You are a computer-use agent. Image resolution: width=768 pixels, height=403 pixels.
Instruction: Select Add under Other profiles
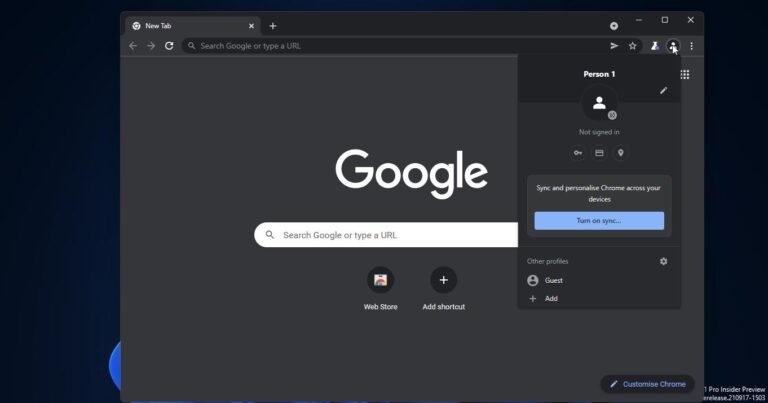pyautogui.click(x=599, y=298)
